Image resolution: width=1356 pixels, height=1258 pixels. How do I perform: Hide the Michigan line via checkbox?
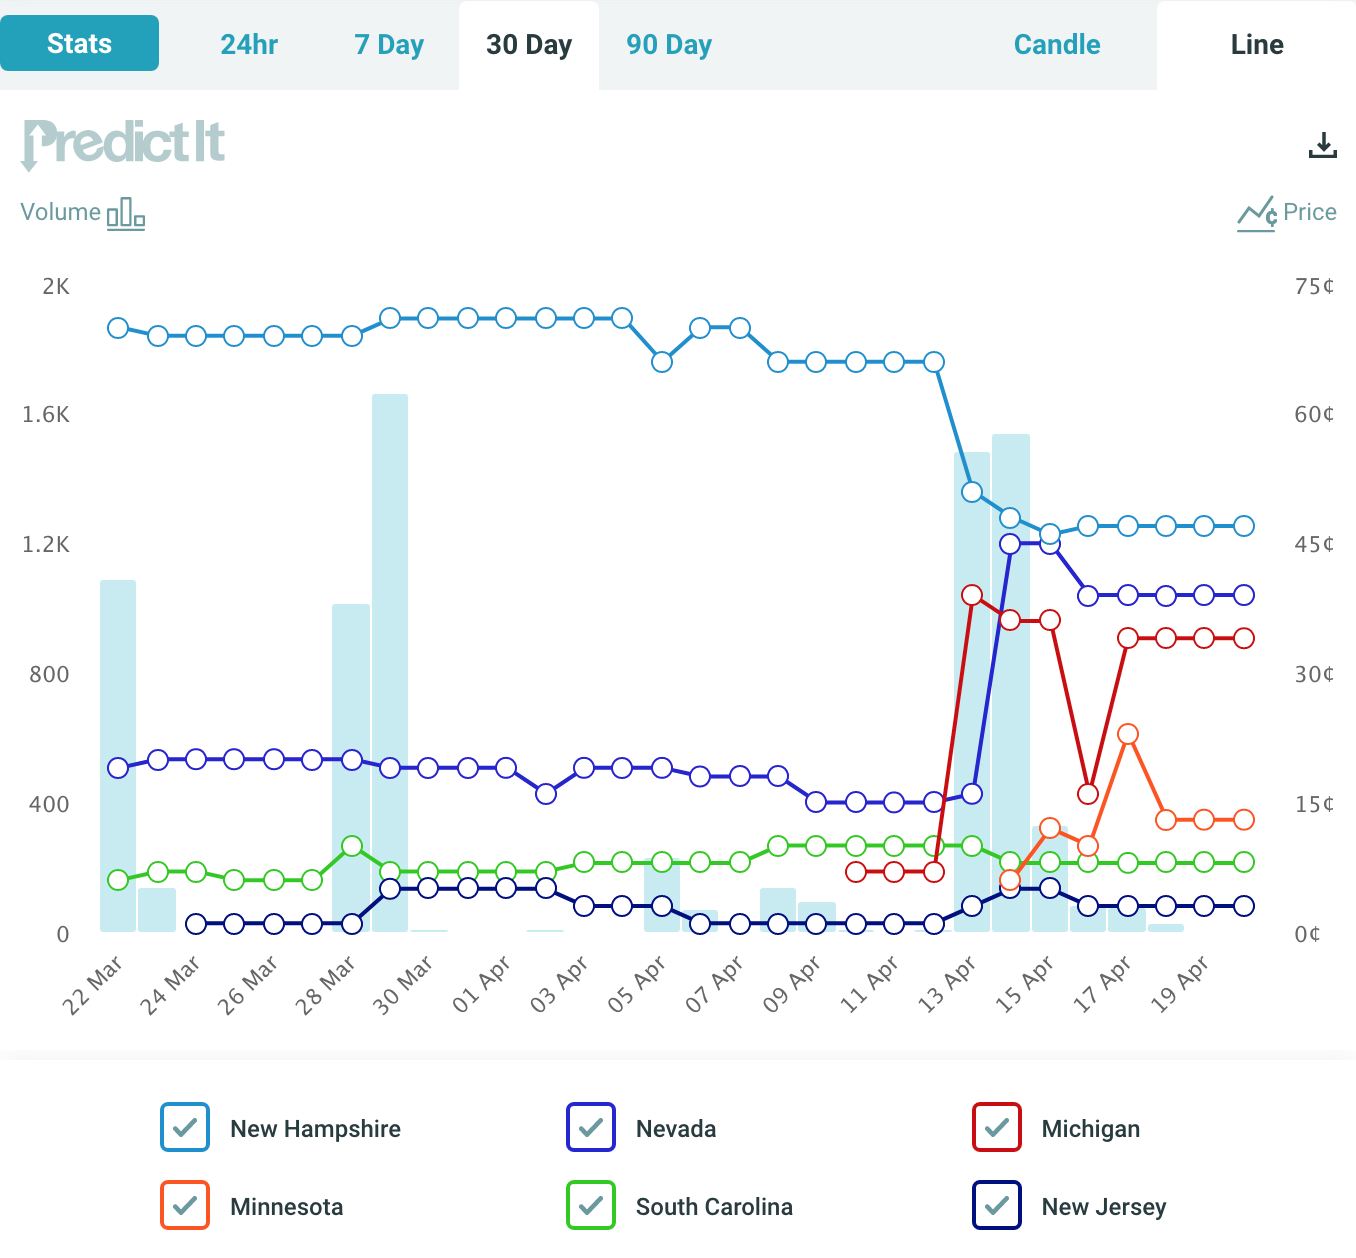coord(996,1128)
